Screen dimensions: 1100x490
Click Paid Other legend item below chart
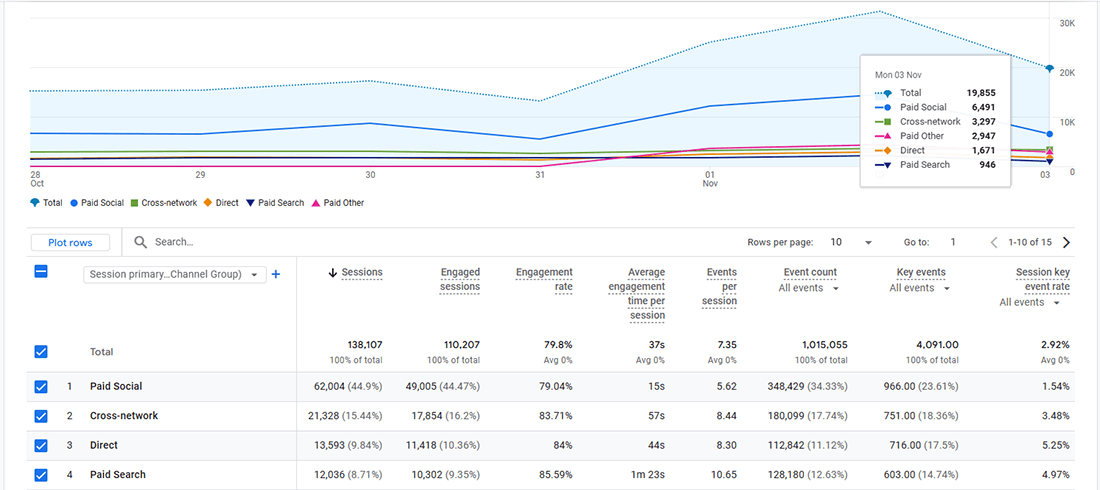[x=337, y=203]
